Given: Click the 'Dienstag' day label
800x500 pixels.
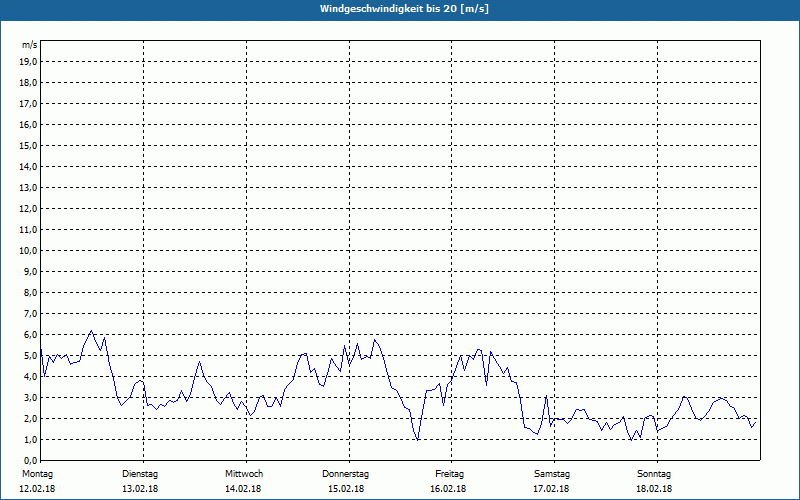Looking at the screenshot, I should pos(140,474).
